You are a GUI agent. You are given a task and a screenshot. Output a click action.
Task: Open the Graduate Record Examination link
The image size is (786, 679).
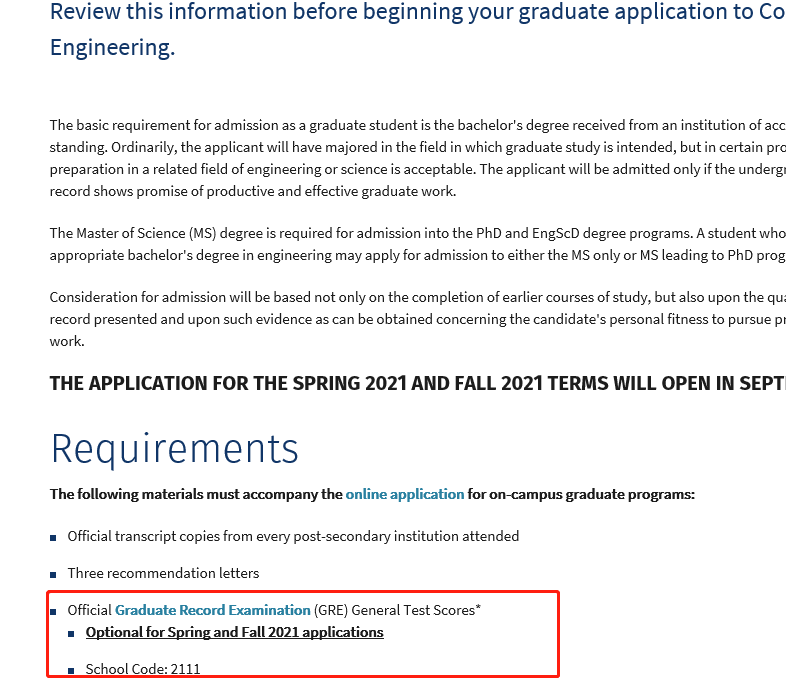click(x=213, y=610)
